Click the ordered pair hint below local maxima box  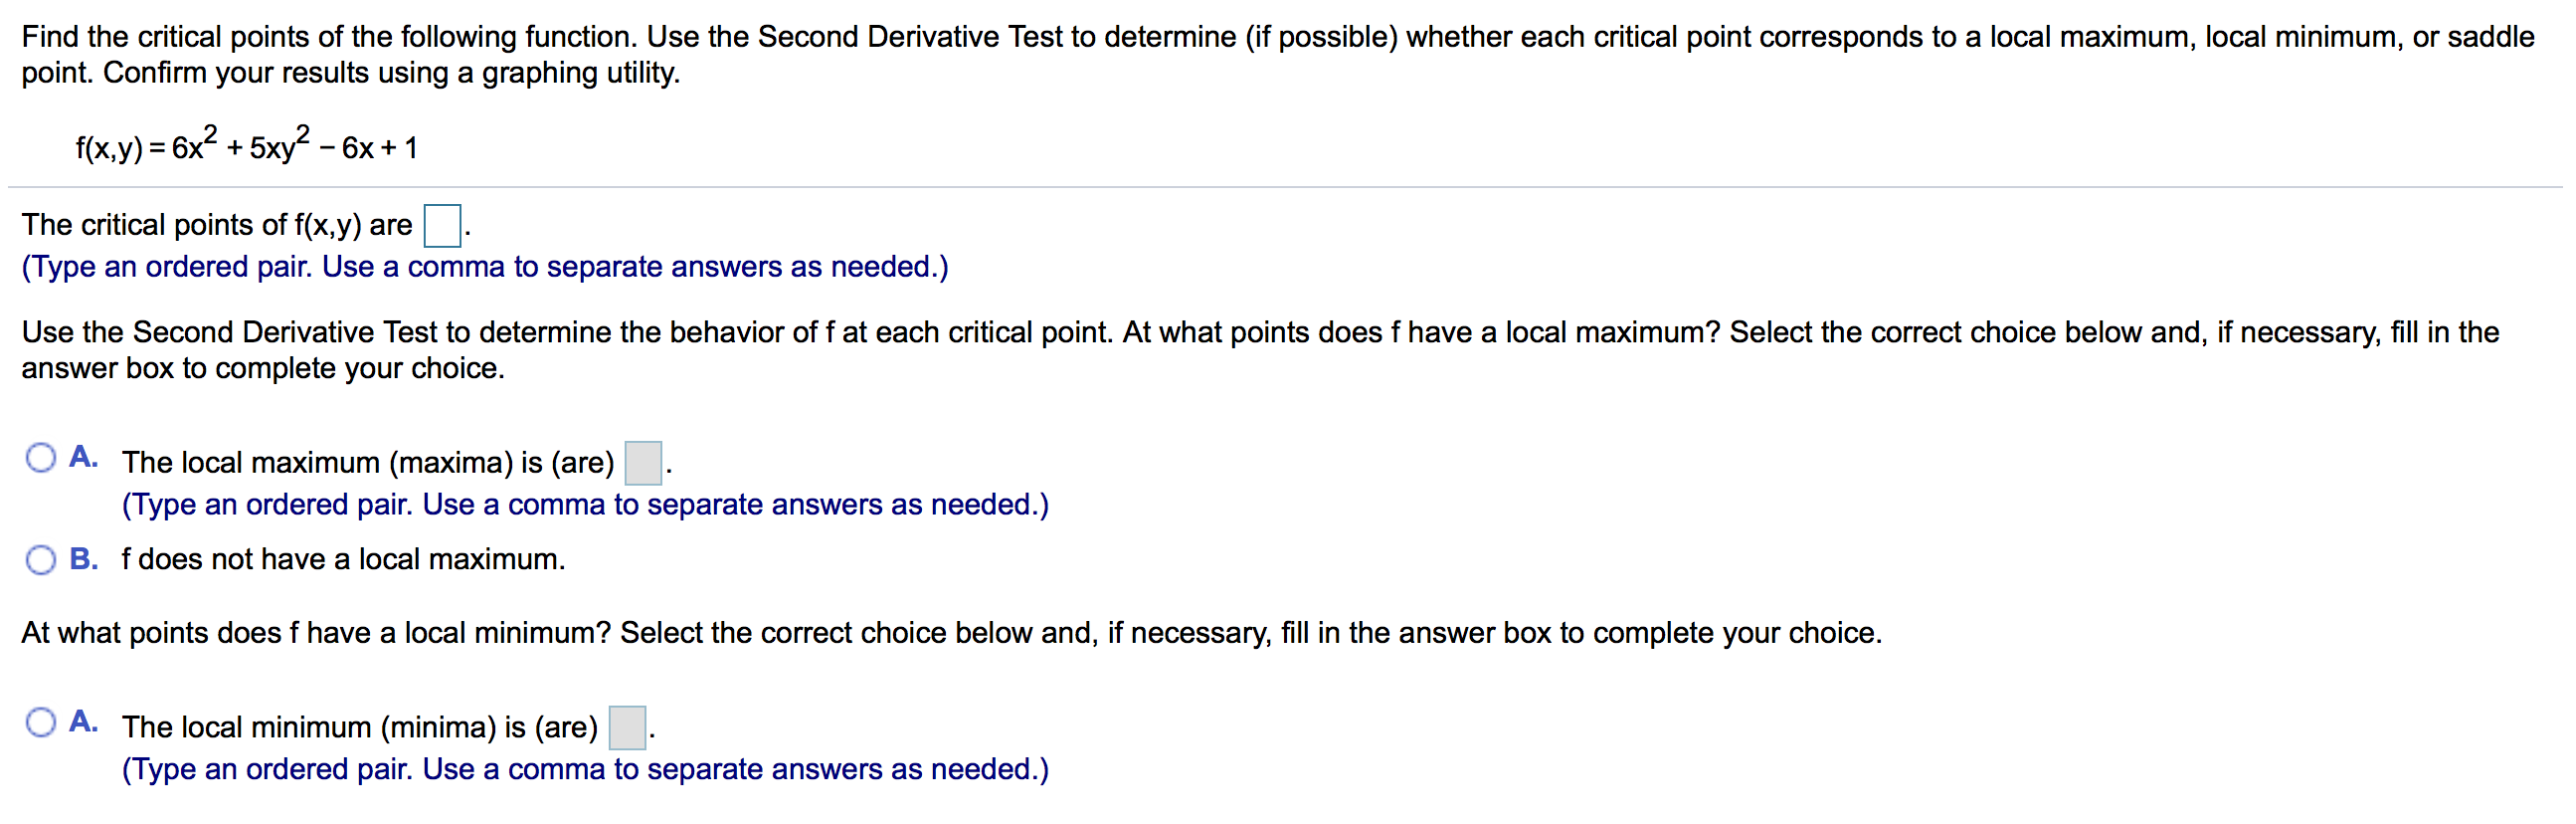[584, 504]
